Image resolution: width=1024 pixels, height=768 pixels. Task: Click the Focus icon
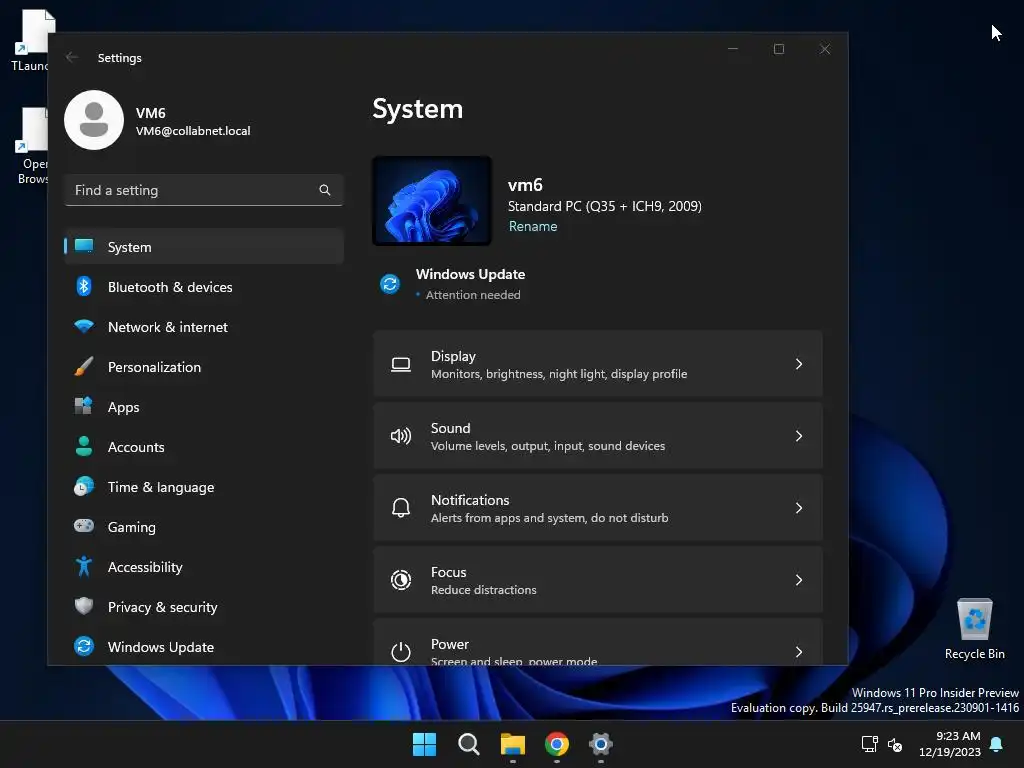400,580
